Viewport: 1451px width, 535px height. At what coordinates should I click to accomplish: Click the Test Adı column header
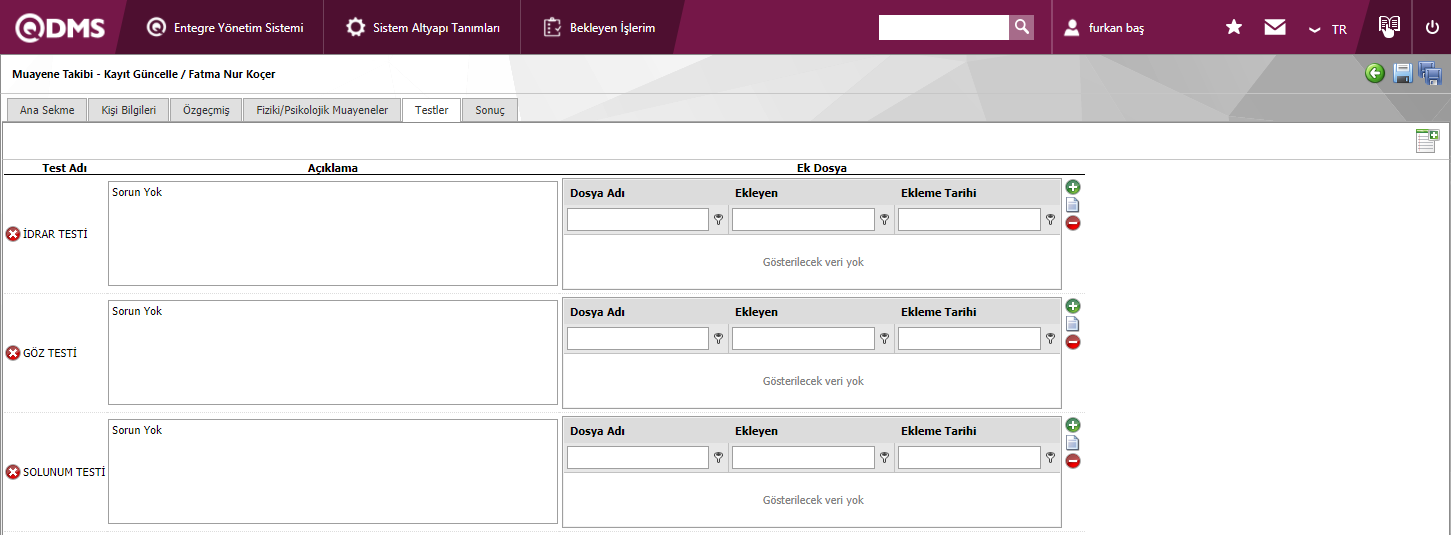[64, 168]
